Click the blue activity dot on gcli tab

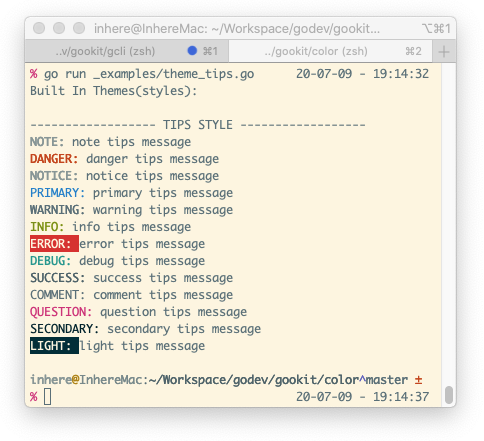192,51
